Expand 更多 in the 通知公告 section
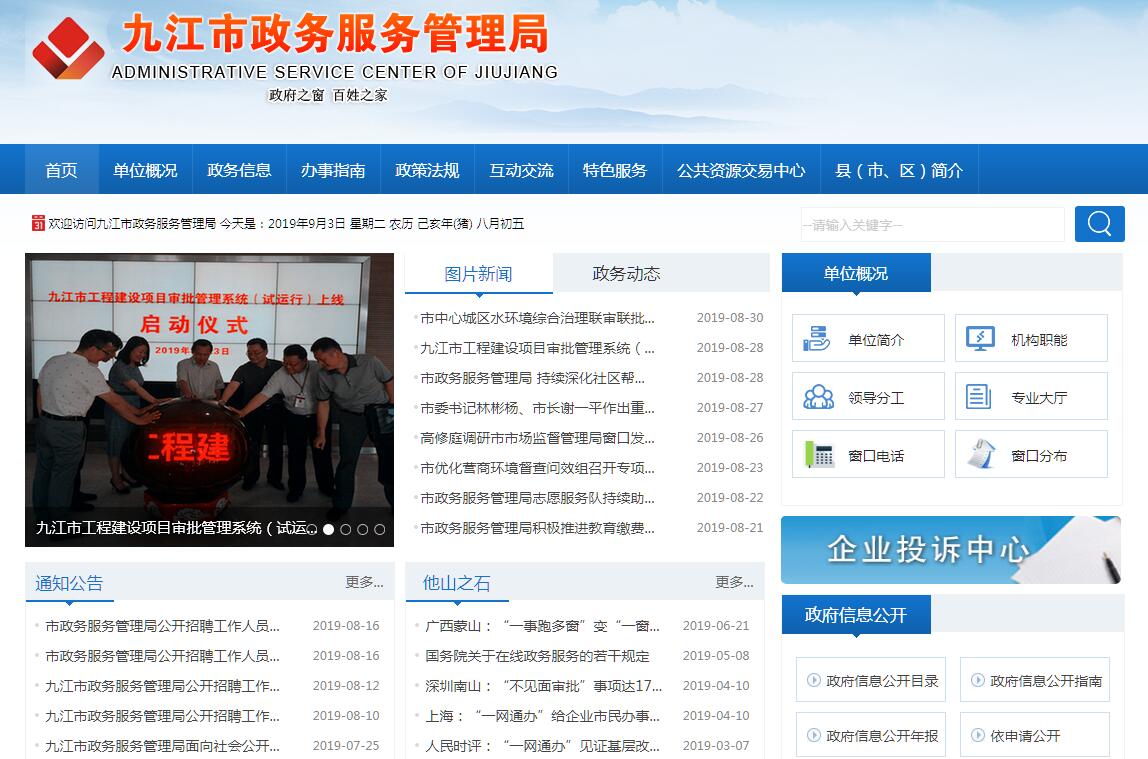The width and height of the screenshot is (1148, 759). coord(364,582)
